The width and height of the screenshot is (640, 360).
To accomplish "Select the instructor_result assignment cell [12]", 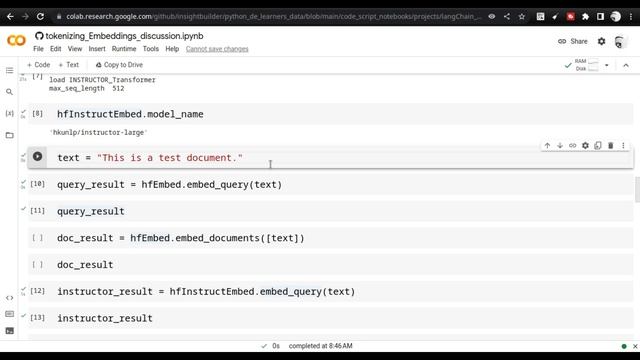I will [x=330, y=291].
